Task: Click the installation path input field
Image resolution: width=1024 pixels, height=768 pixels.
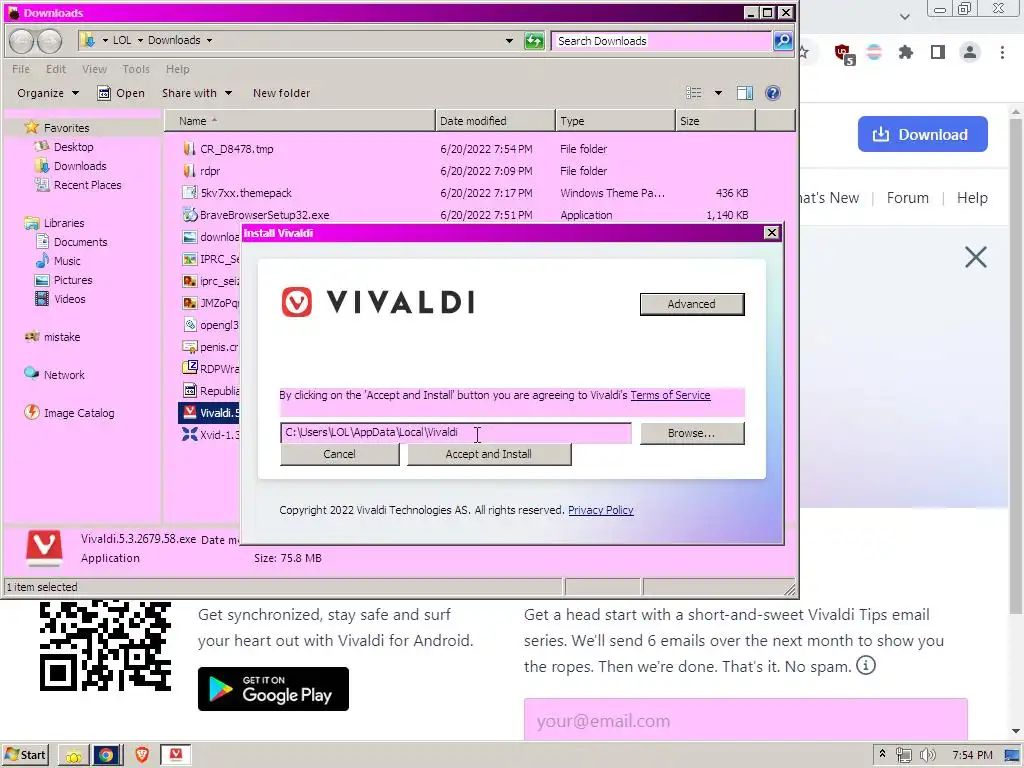Action: (x=456, y=432)
